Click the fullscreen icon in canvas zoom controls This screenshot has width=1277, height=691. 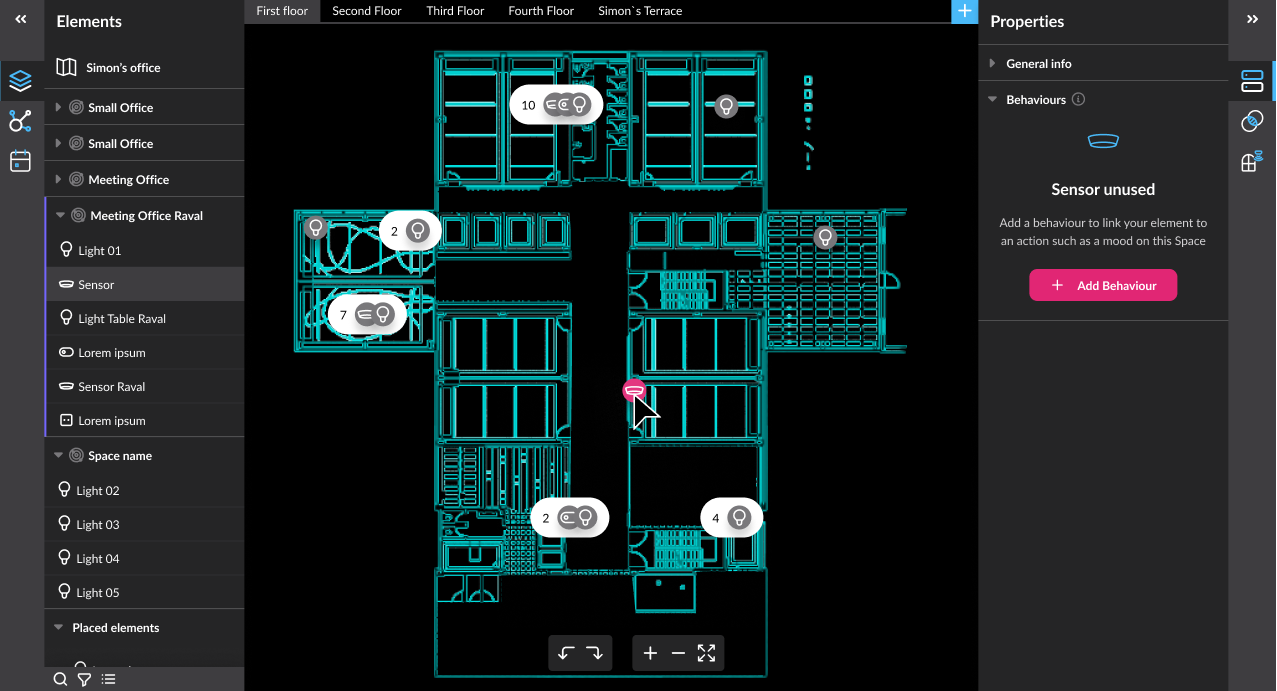706,653
